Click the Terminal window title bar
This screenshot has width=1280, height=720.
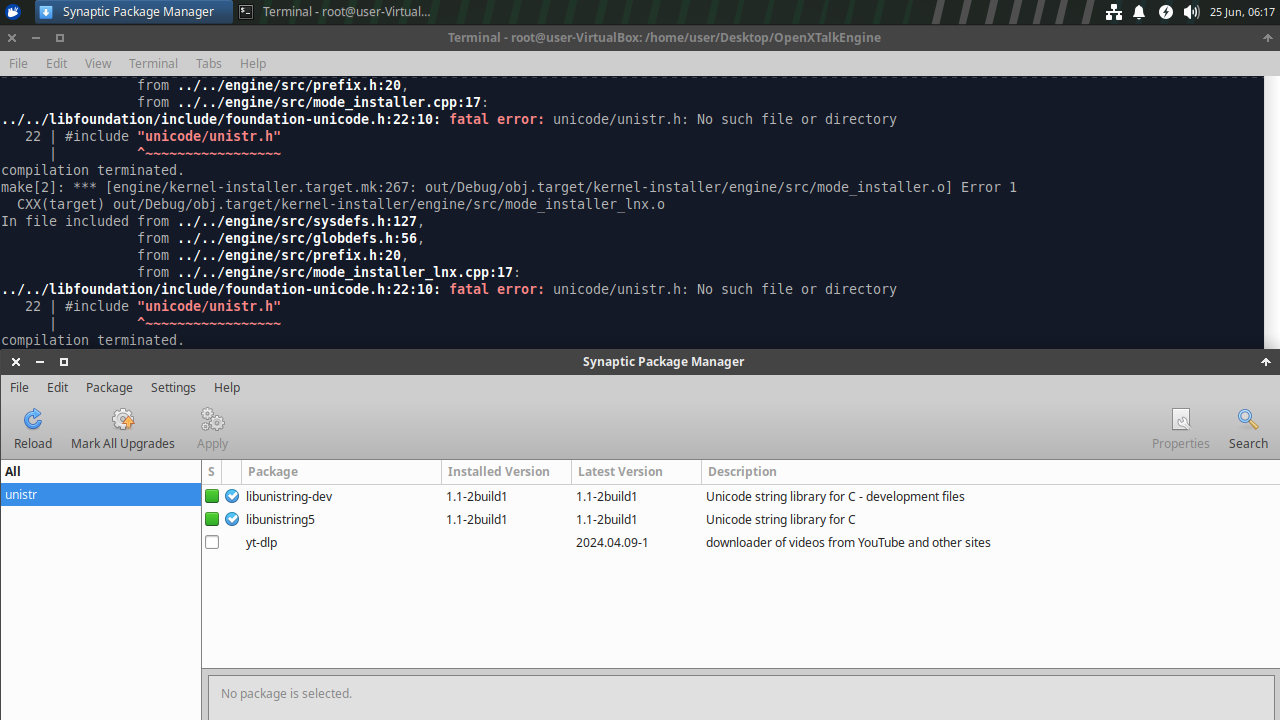(664, 37)
